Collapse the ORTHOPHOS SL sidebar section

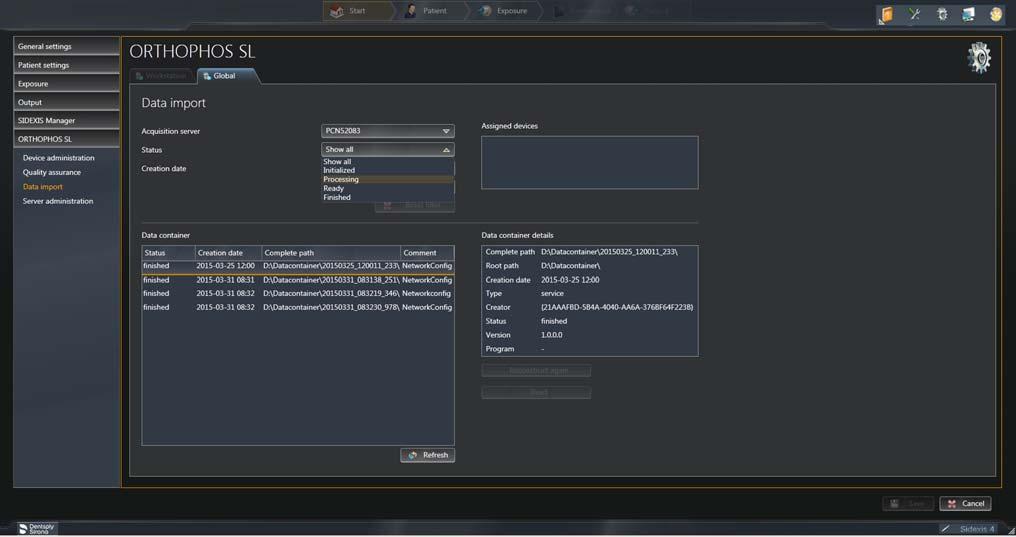[x=66, y=139]
